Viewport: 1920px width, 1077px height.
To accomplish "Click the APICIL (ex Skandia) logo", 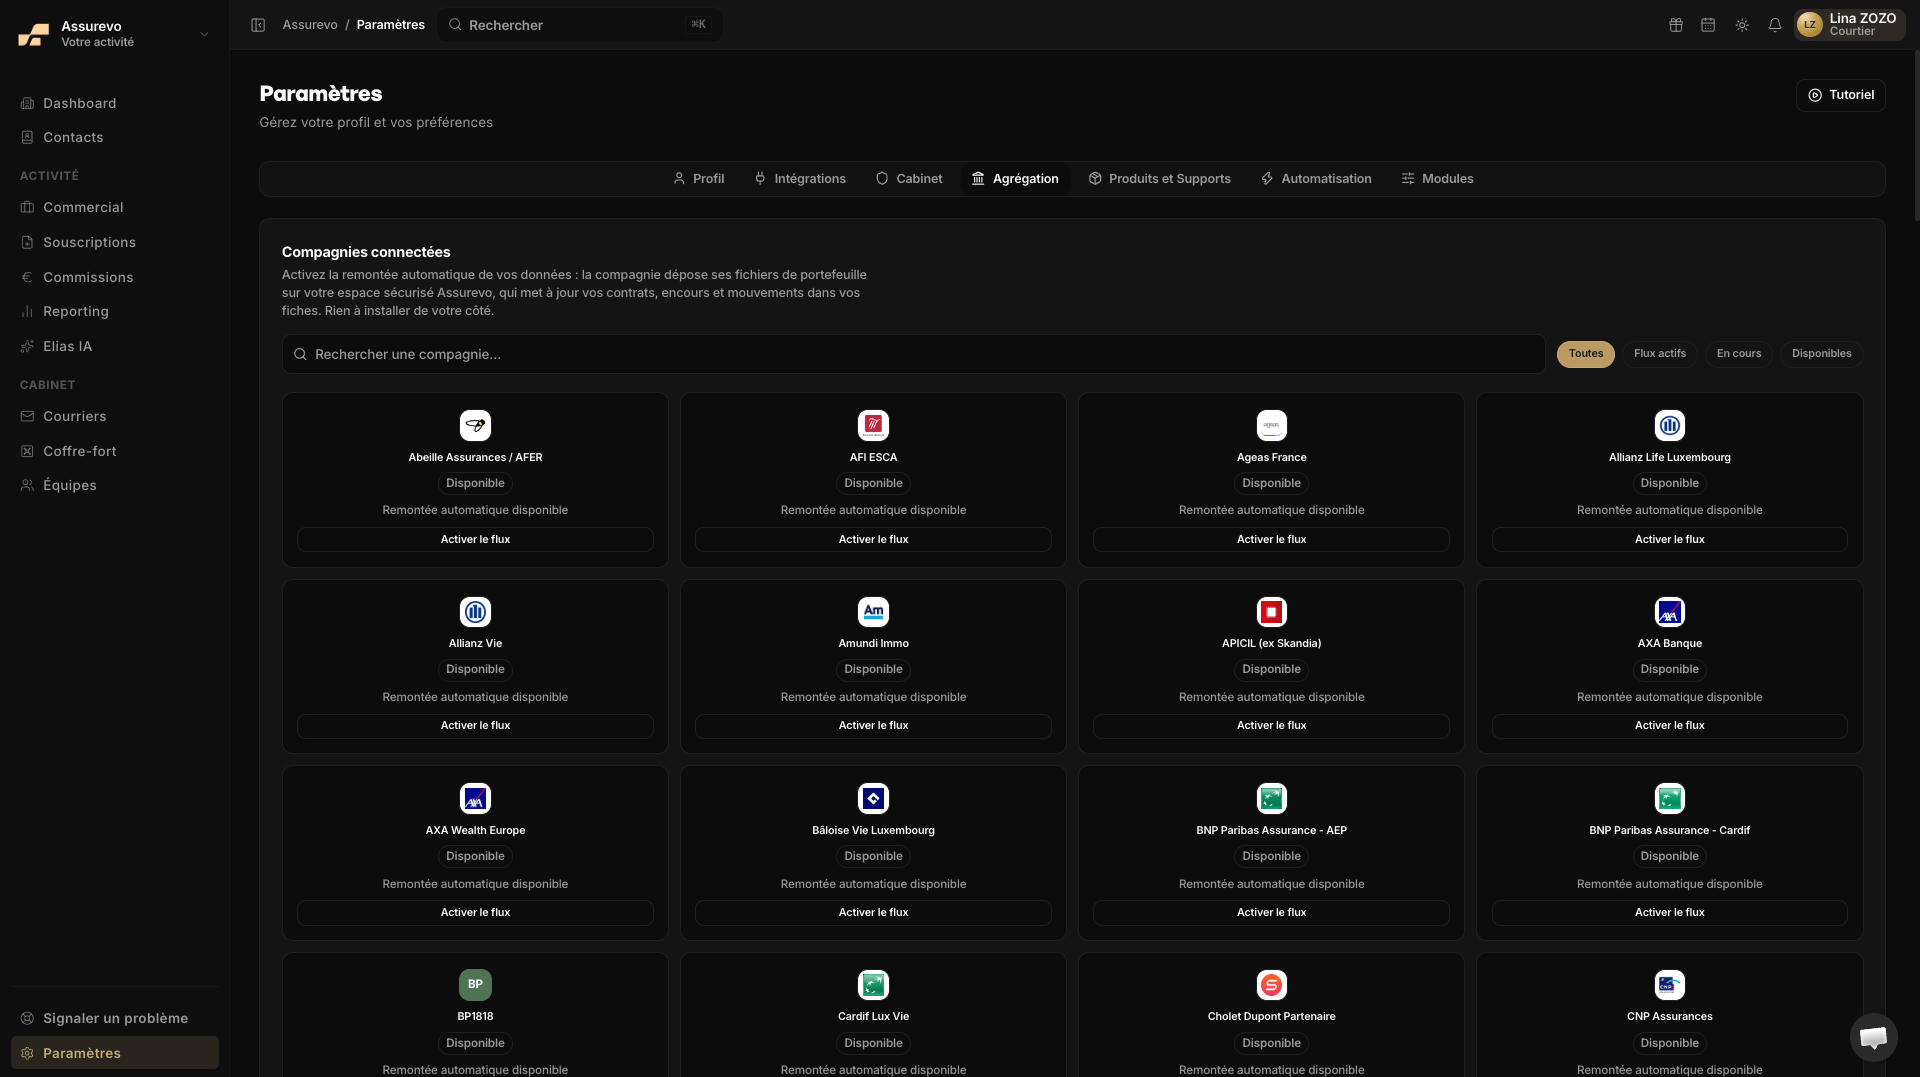I will (1271, 611).
